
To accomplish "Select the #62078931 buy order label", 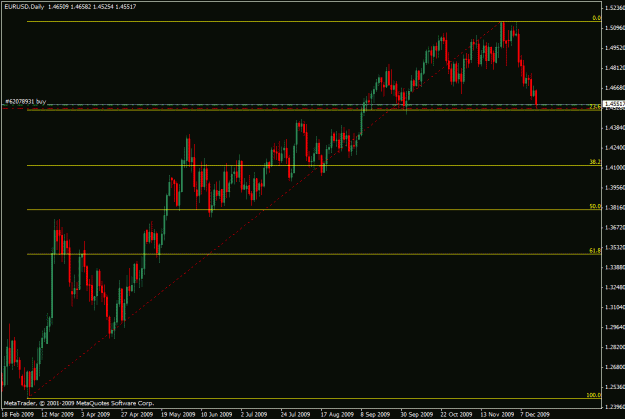I will 26,102.
